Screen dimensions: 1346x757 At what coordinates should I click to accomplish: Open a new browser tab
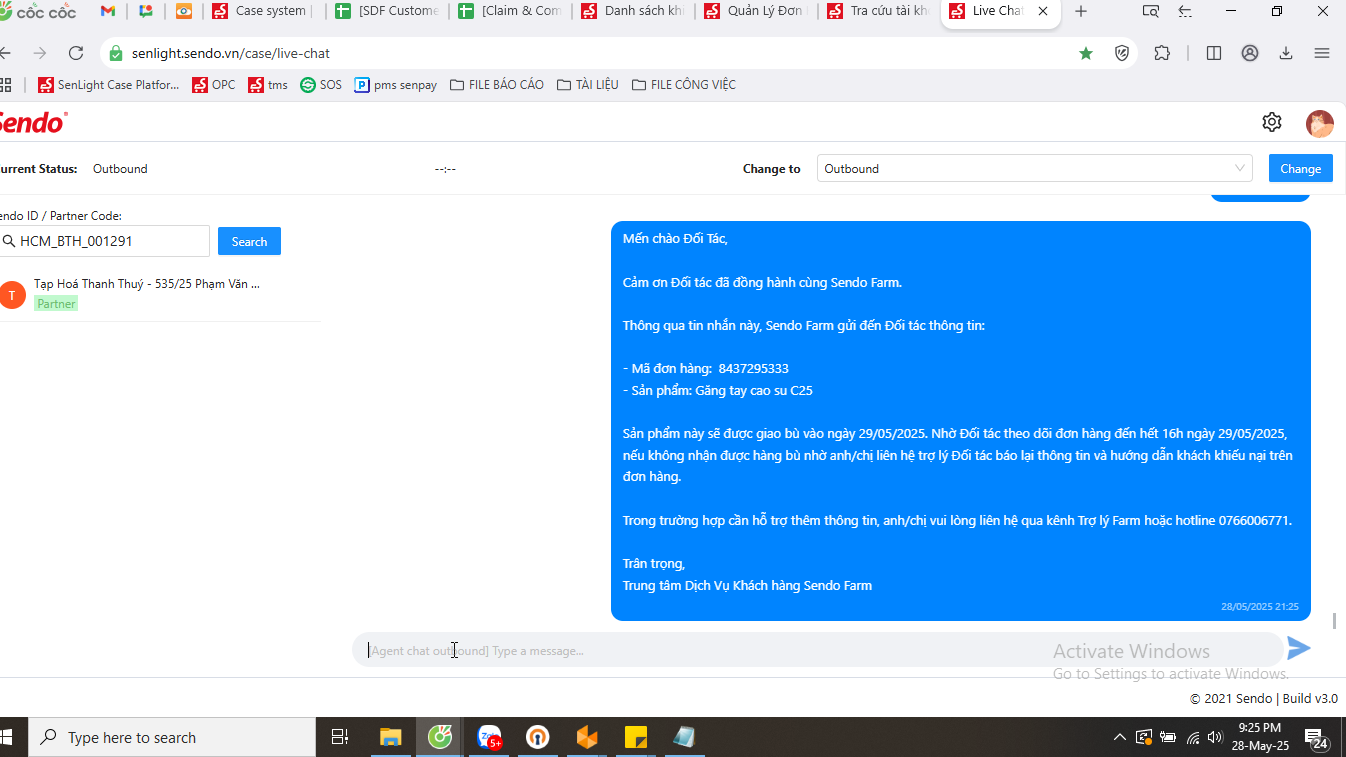click(x=1081, y=11)
